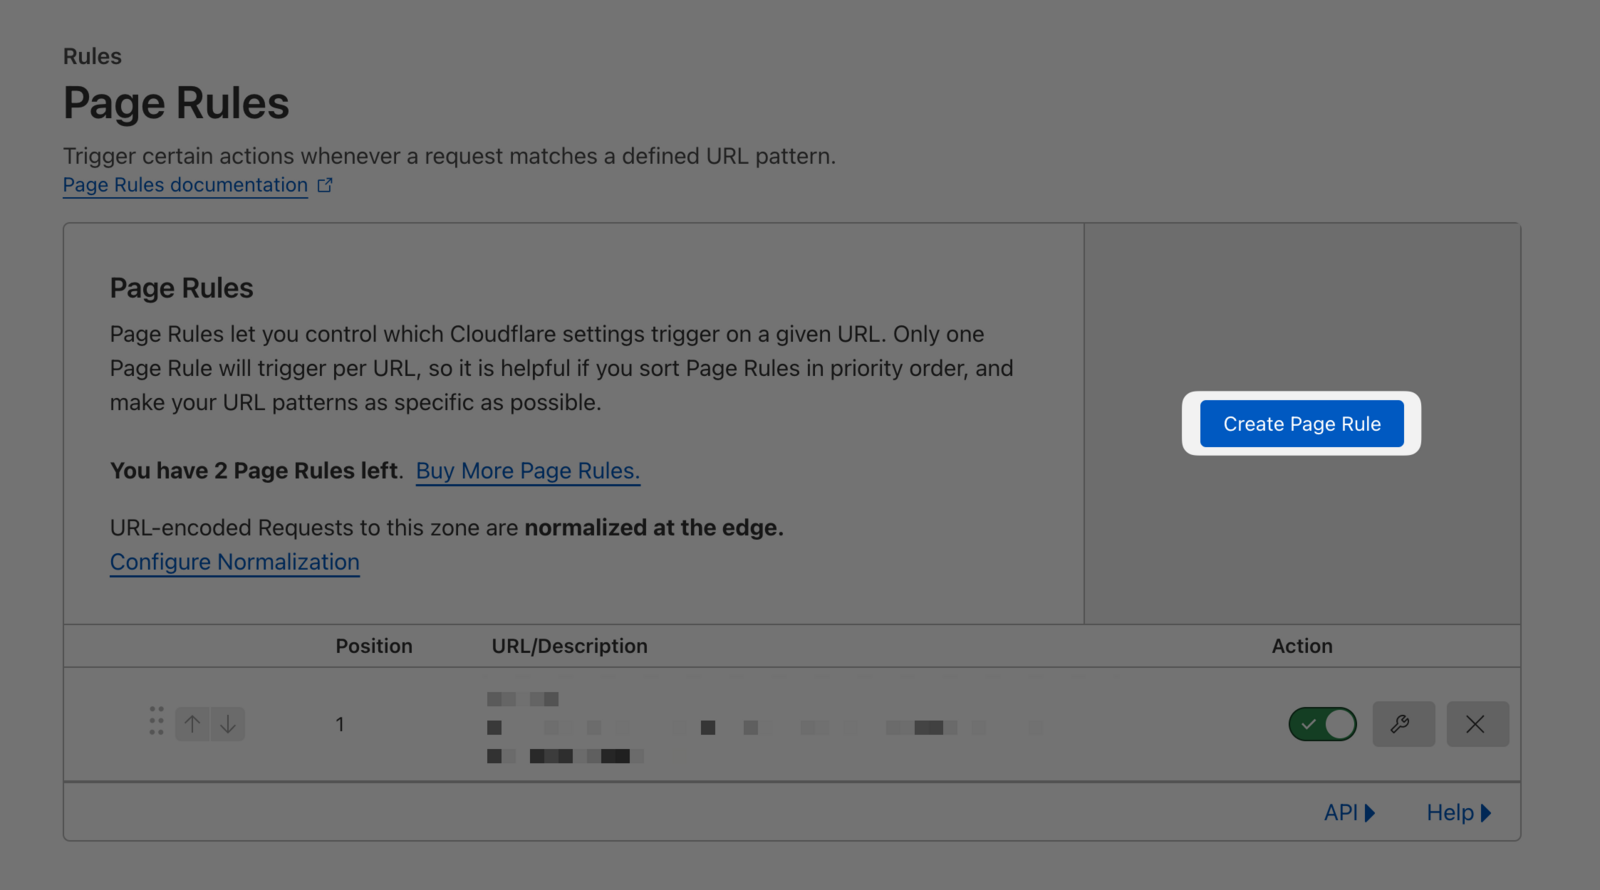
Task: Expand the Help section
Action: pos(1459,813)
